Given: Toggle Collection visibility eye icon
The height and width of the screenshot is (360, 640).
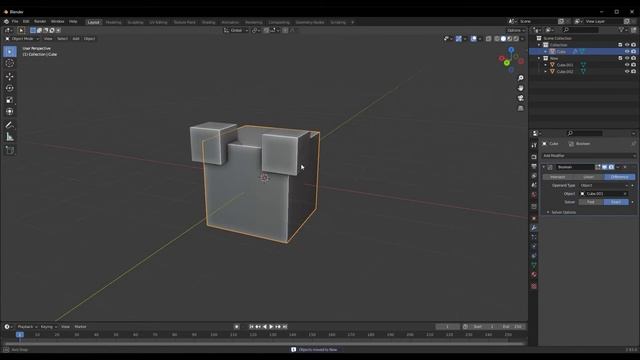Looking at the screenshot, I should (x=627, y=45).
